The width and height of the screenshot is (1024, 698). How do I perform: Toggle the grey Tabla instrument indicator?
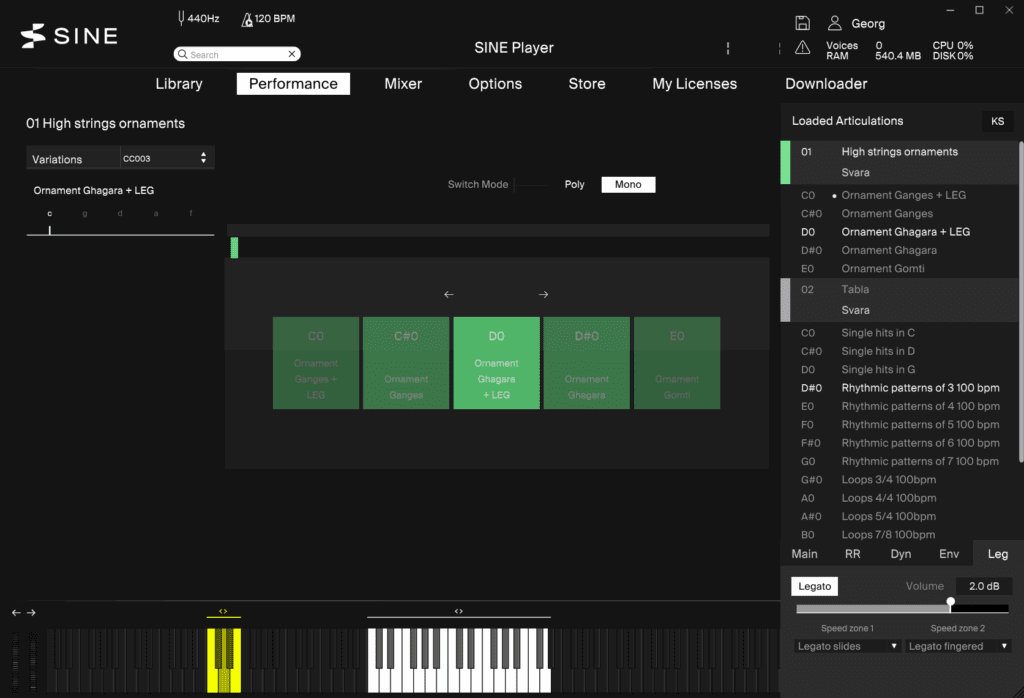click(786, 300)
